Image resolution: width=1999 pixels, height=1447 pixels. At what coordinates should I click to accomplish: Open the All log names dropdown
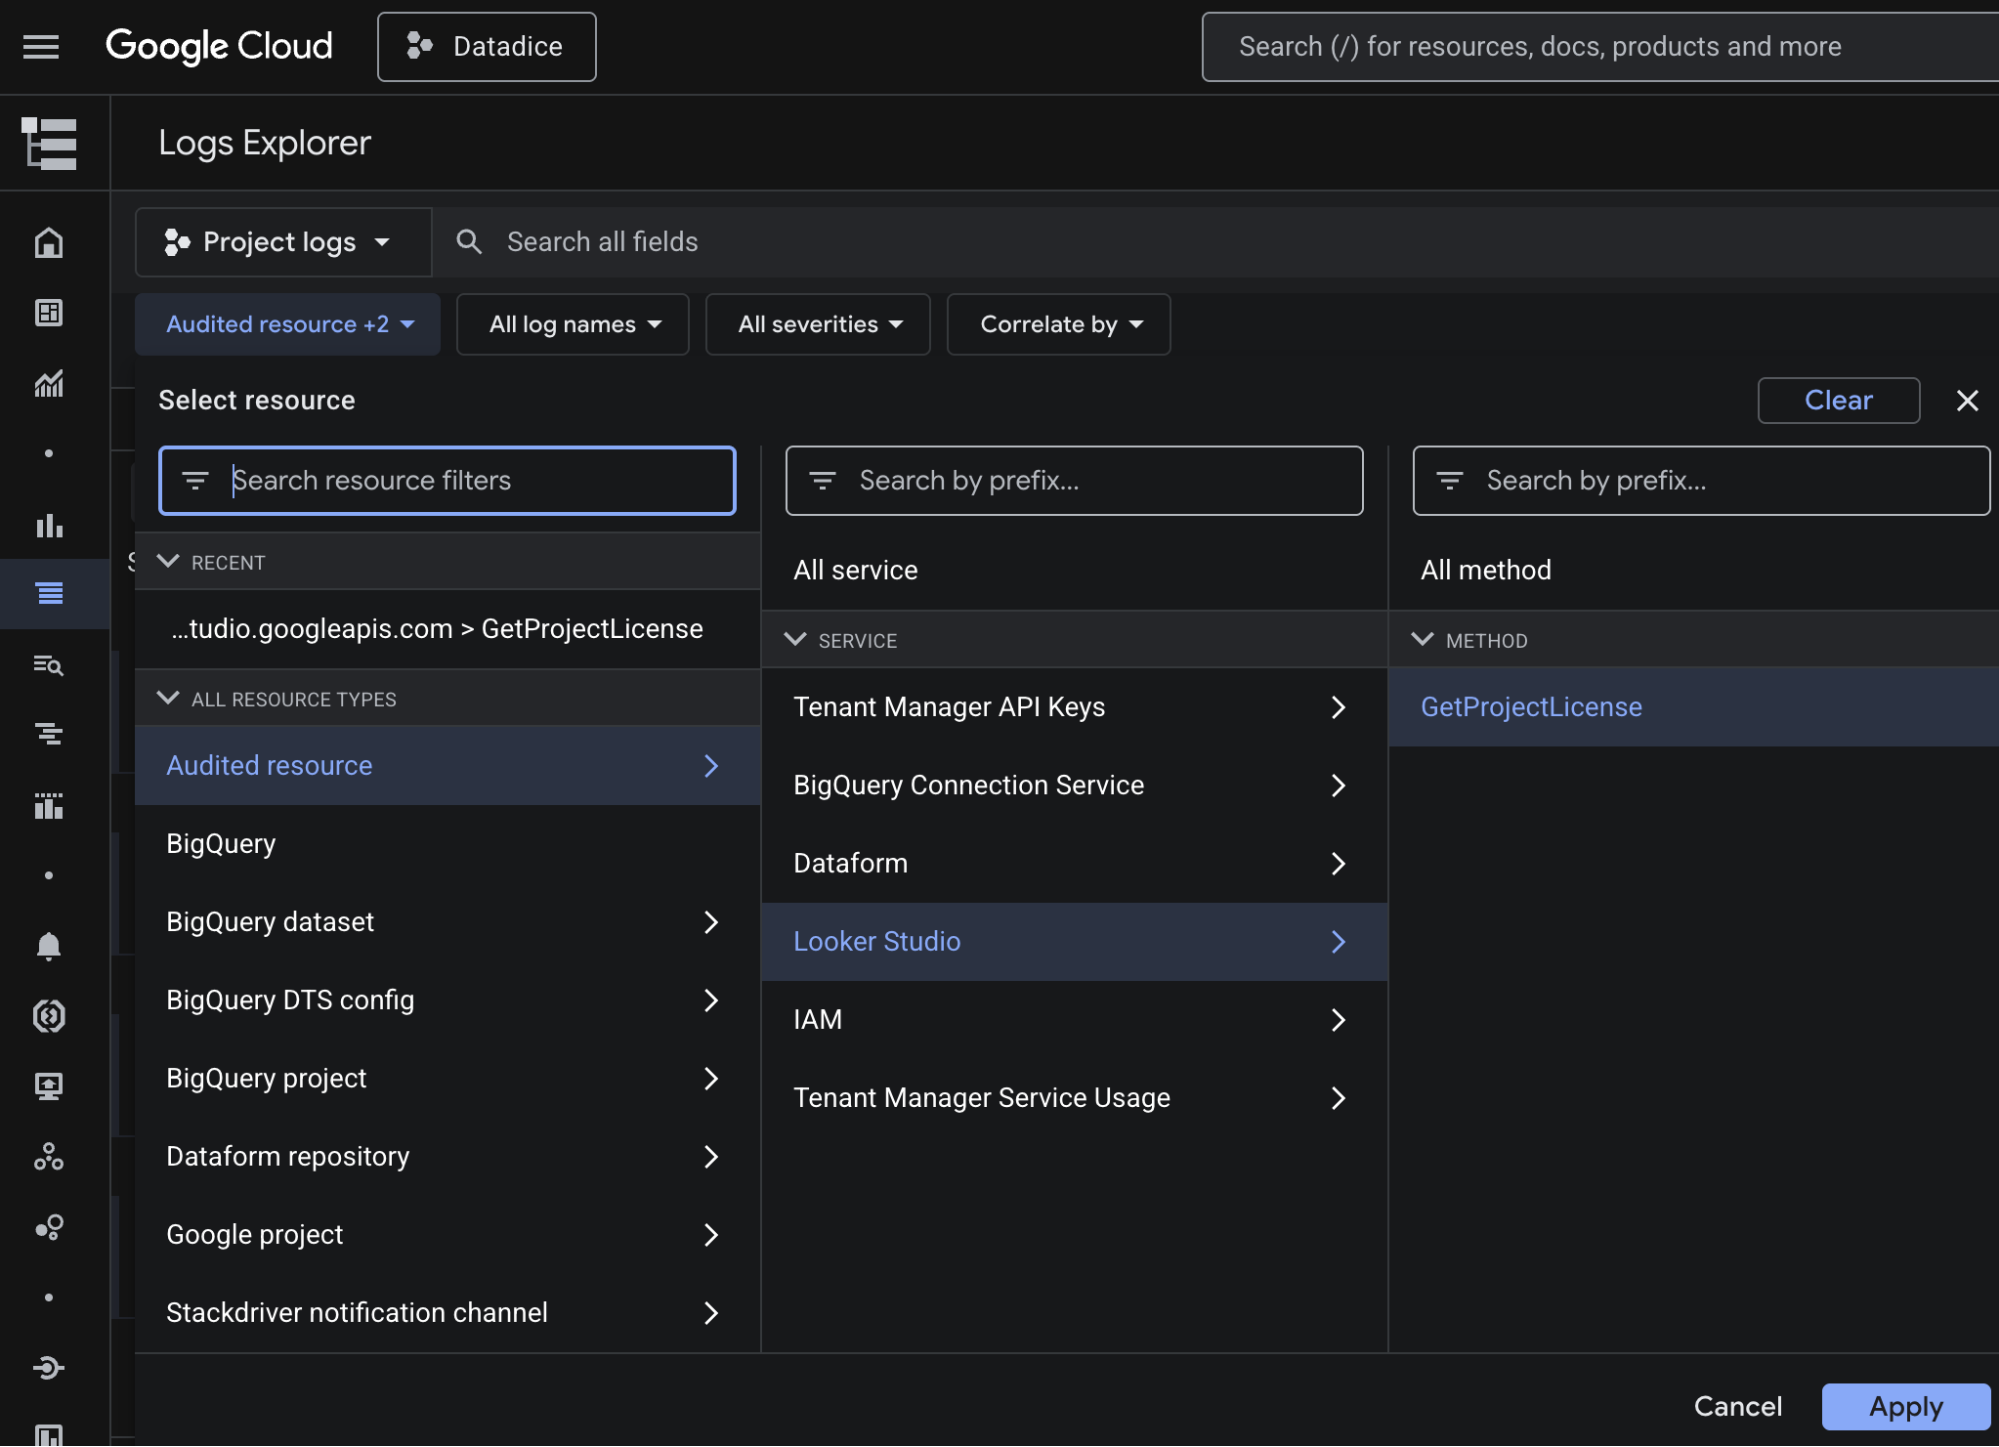[572, 323]
